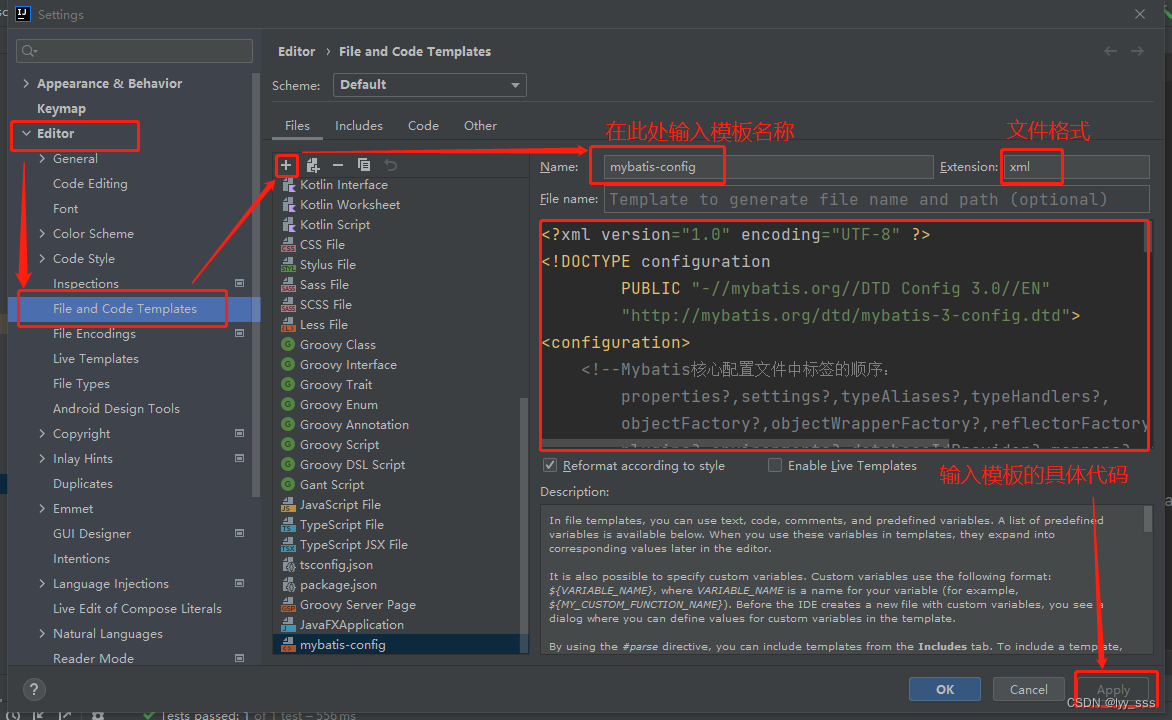
Task: Click the Less File icon
Action: click(289, 325)
